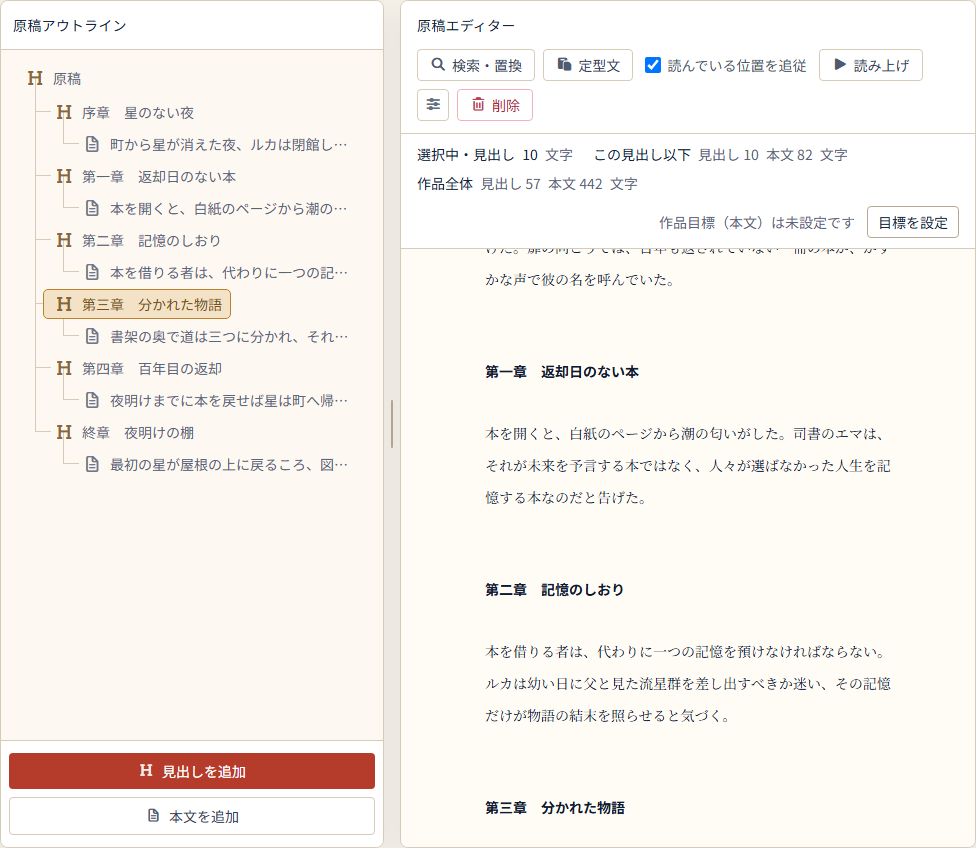Image resolution: width=976 pixels, height=848 pixels.
Task: Click the H icon of 第四章 百年目の返却
Action: click(64, 368)
